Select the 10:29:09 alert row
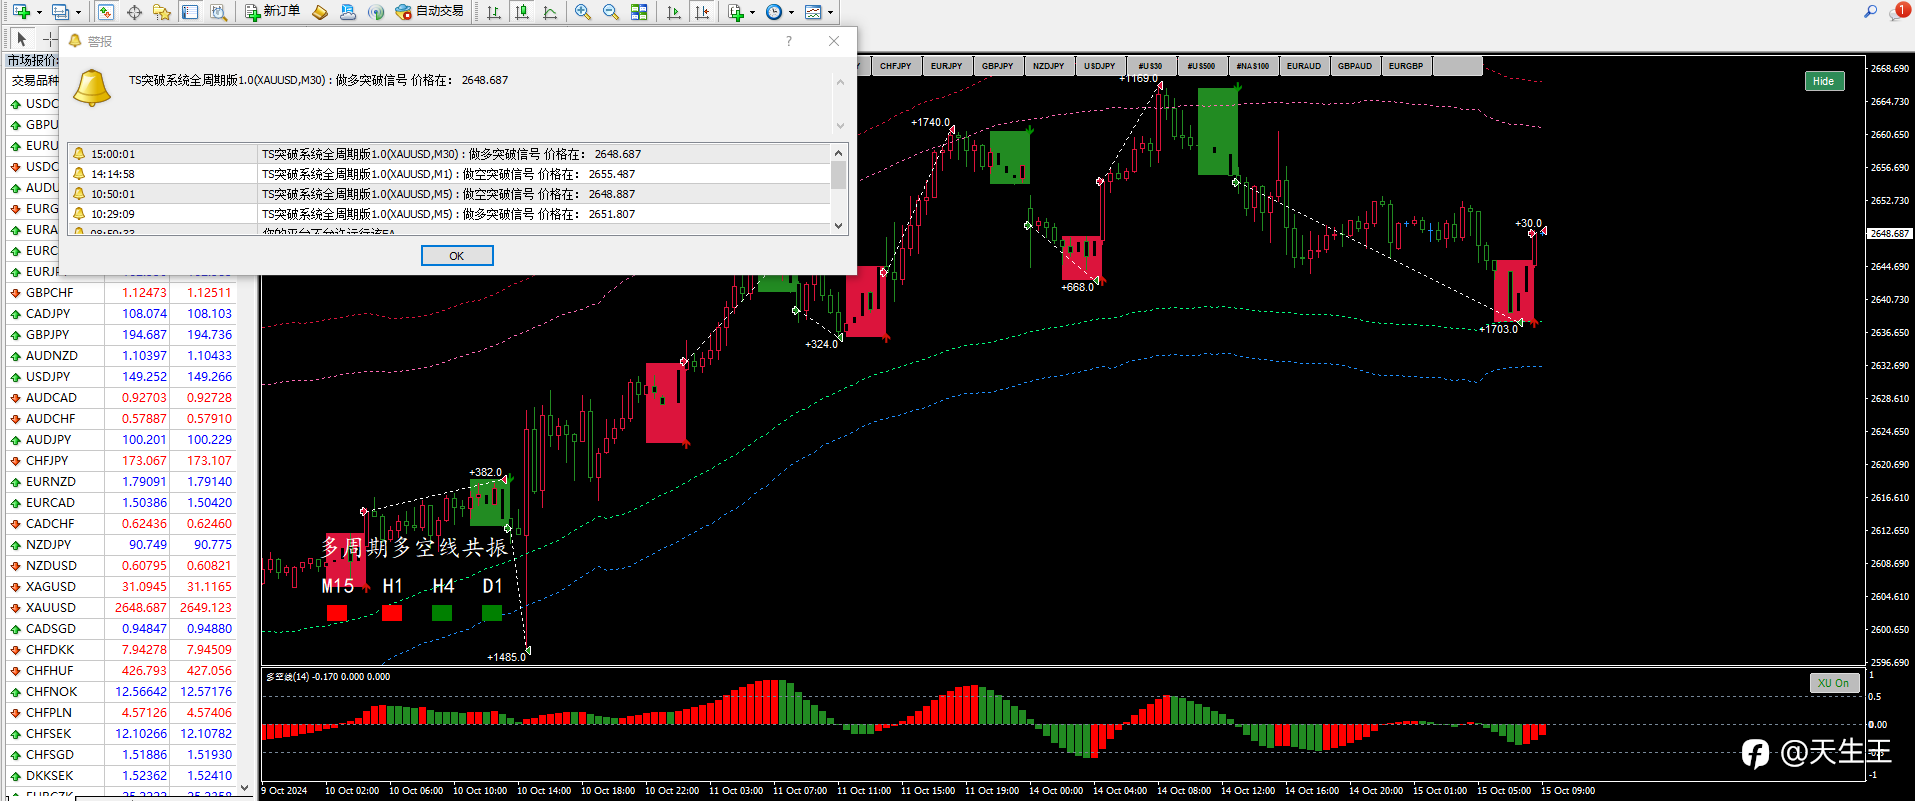1915x801 pixels. [449, 214]
